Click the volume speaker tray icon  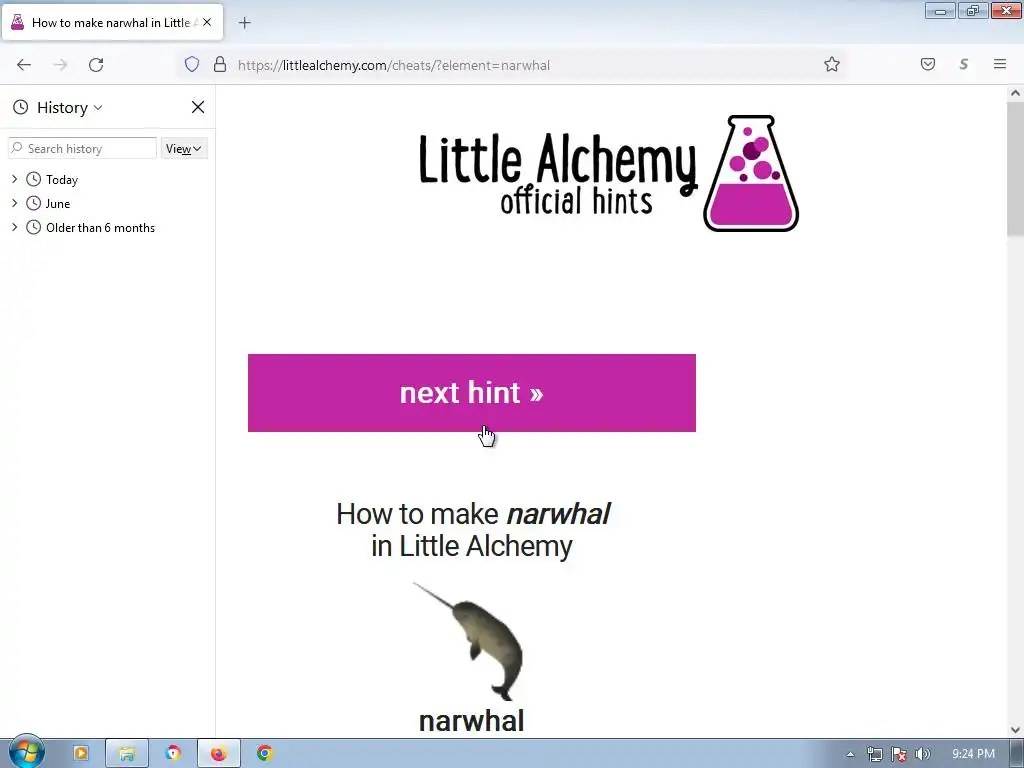923,754
